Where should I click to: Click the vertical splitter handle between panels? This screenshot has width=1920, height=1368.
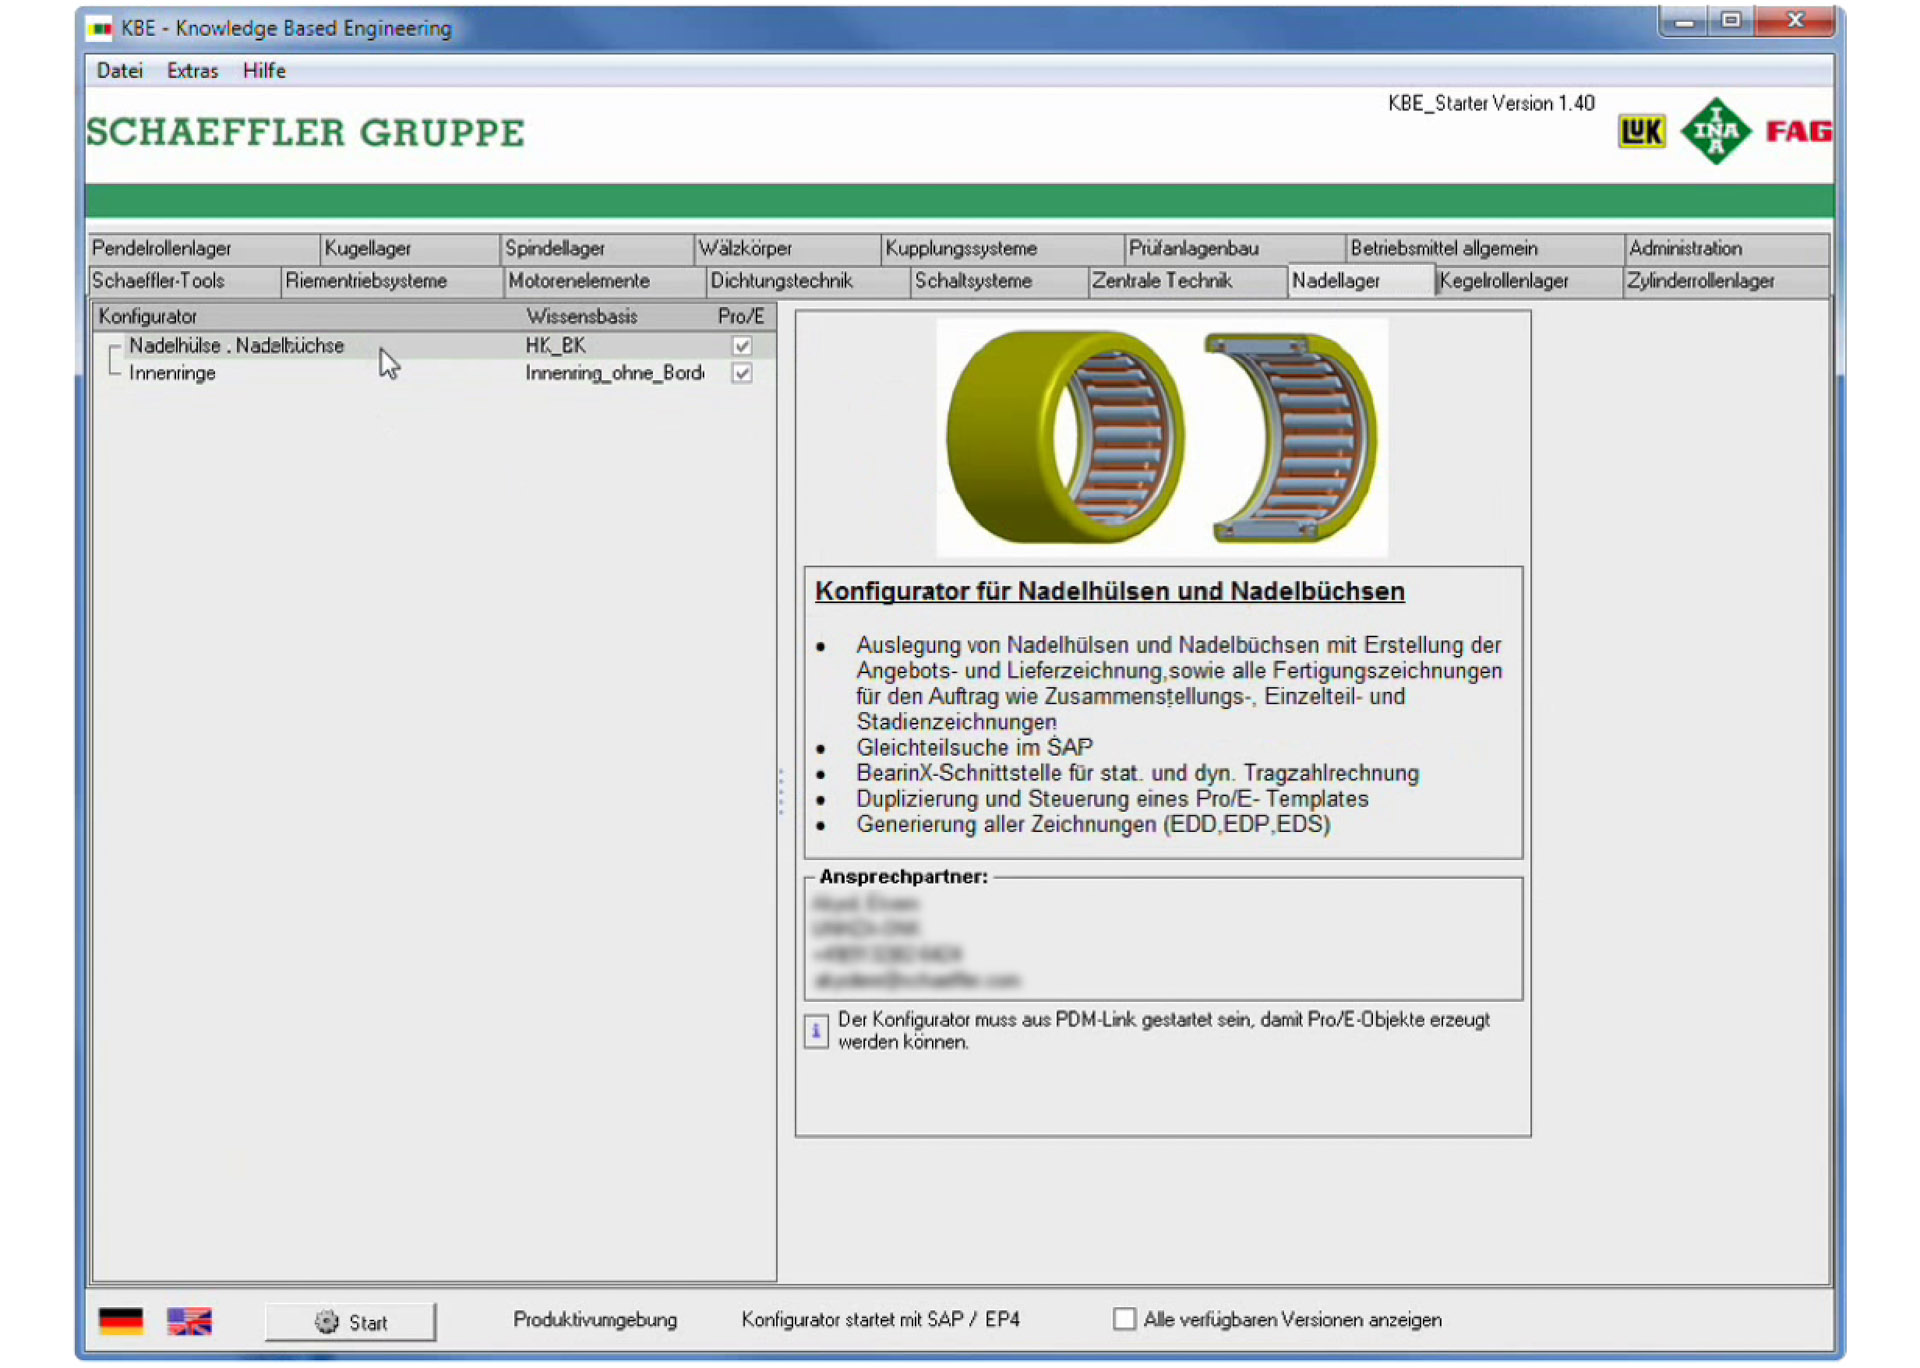tap(781, 791)
